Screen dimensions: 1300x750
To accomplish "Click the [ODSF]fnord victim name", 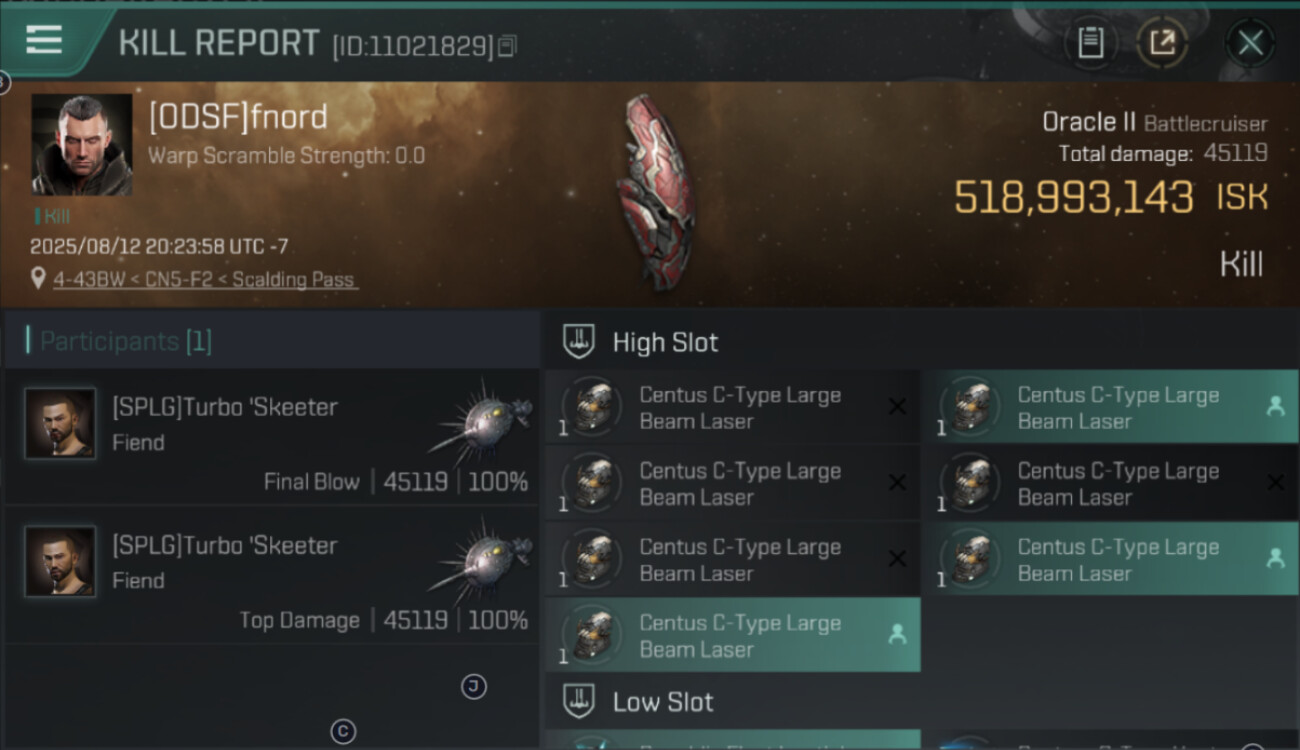I will coord(238,118).
